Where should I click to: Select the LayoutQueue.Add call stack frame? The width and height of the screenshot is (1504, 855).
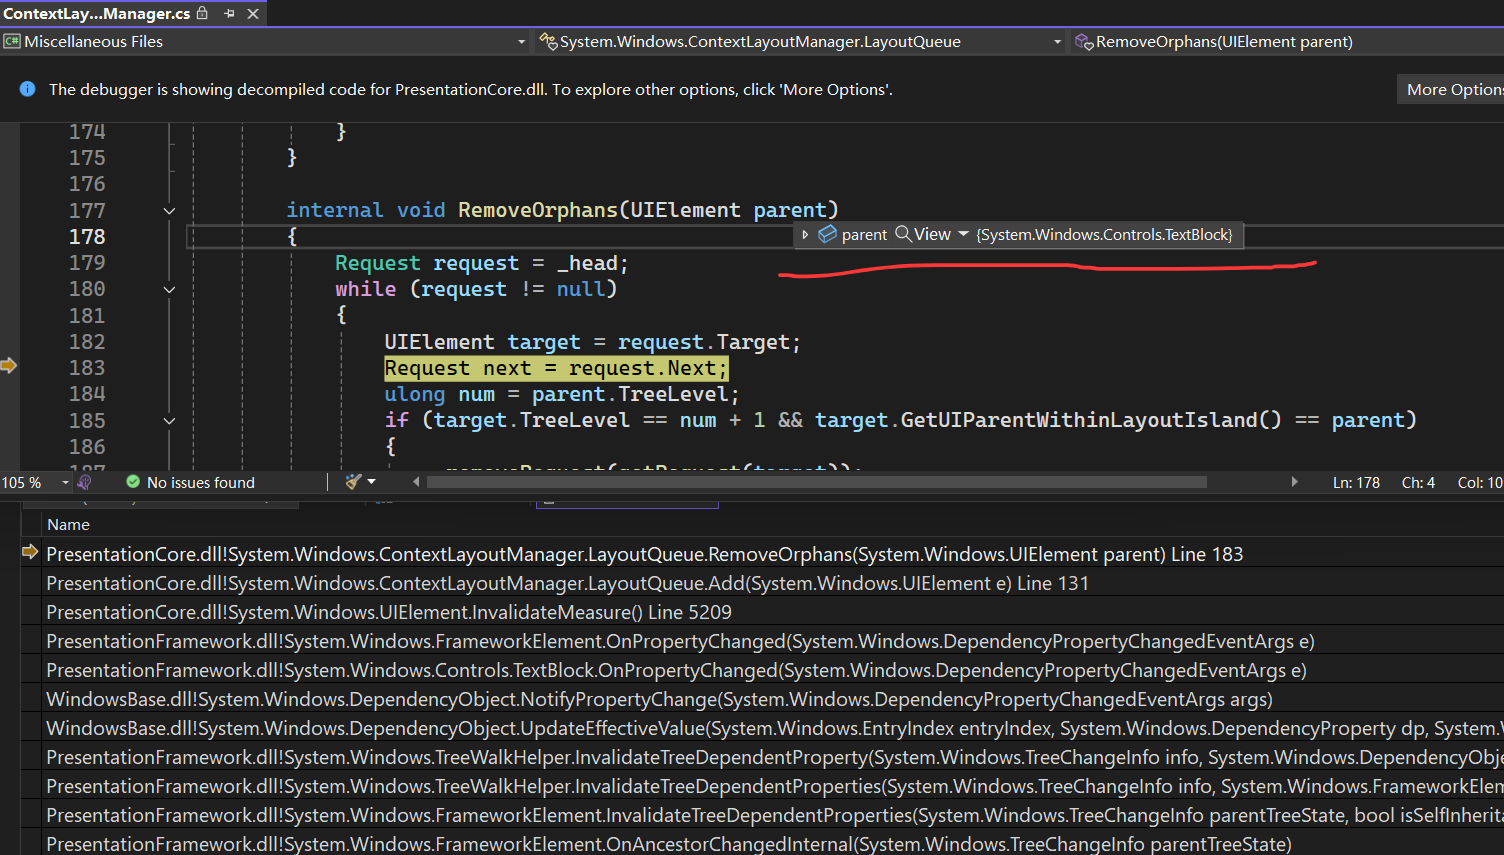click(x=567, y=583)
